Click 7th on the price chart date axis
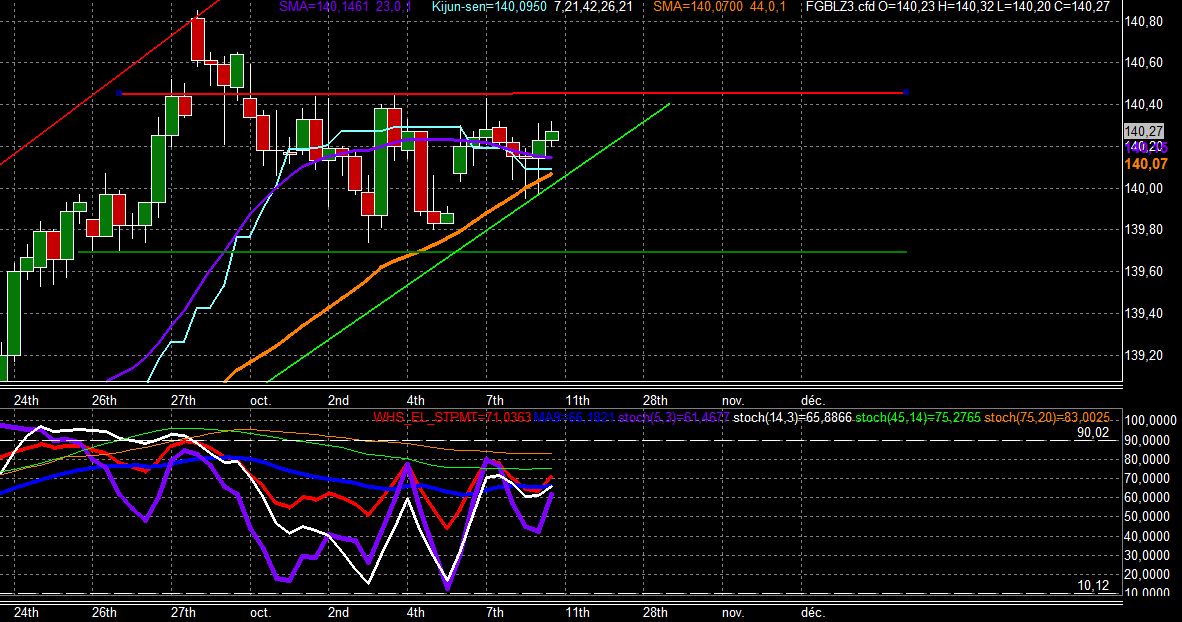The width and height of the screenshot is (1182, 622). [494, 400]
